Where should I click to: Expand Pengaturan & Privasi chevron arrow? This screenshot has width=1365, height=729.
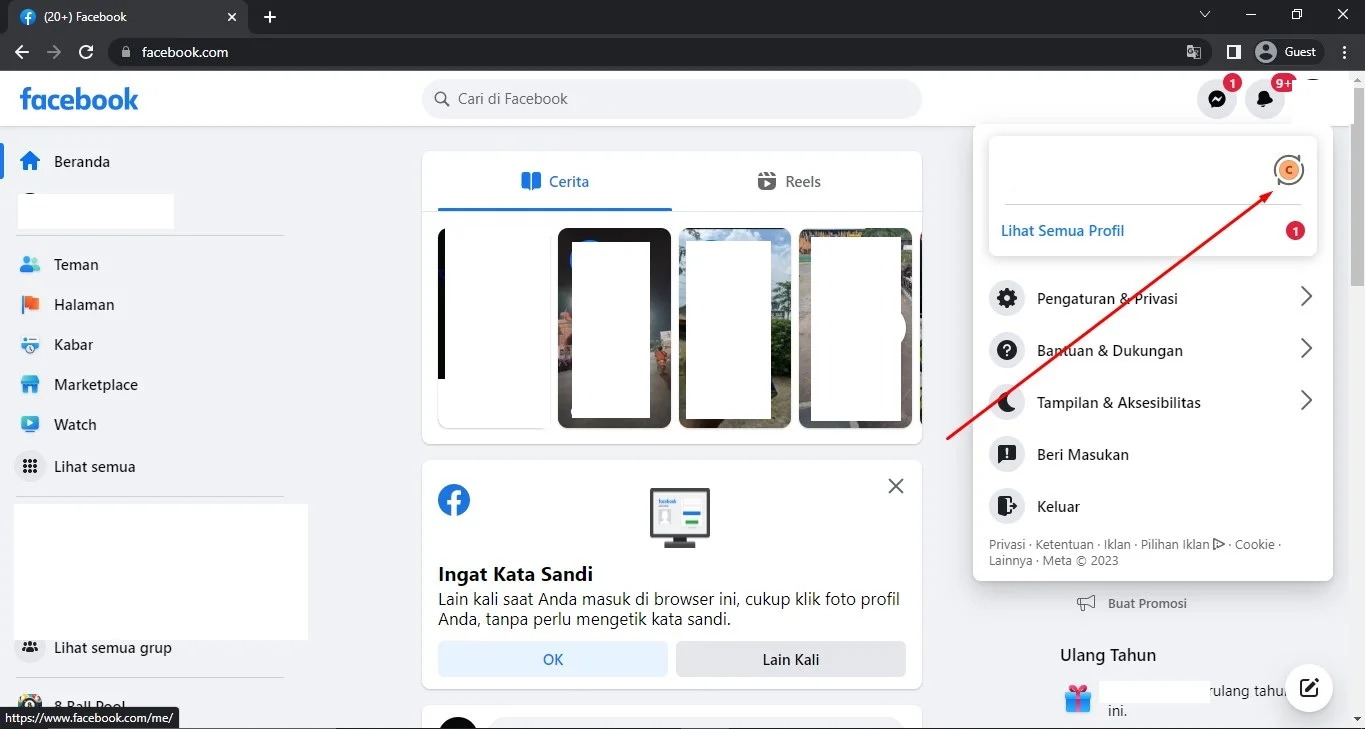pyautogui.click(x=1306, y=297)
